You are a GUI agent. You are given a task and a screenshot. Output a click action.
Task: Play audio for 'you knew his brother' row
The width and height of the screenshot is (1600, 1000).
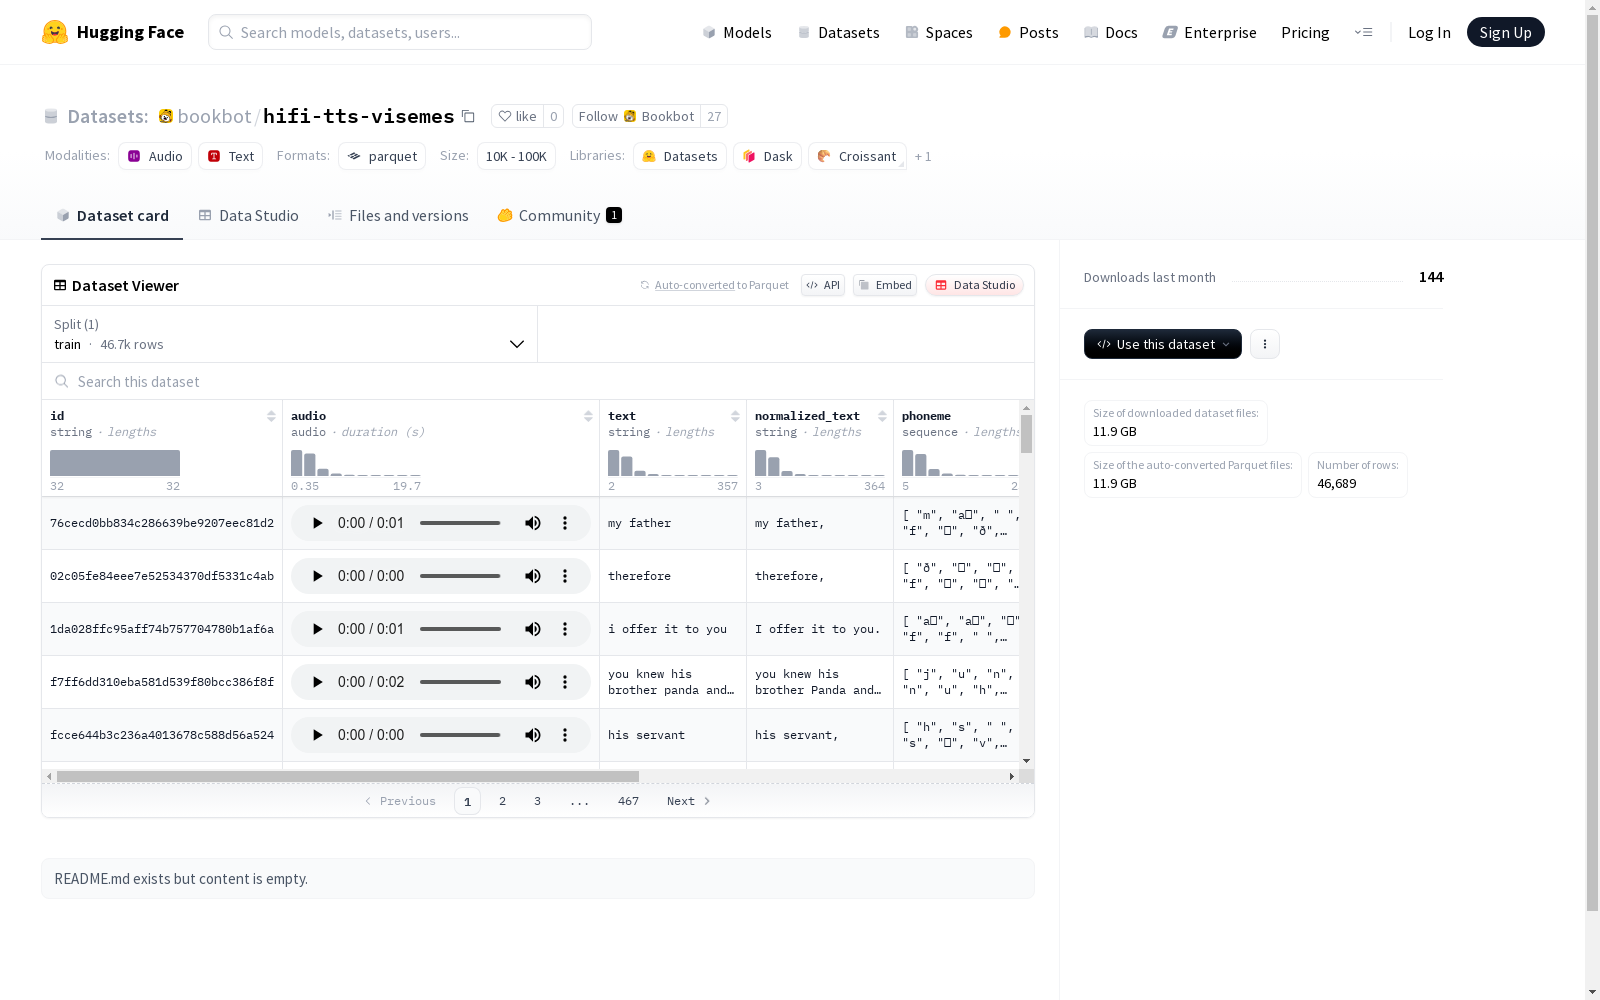click(317, 682)
